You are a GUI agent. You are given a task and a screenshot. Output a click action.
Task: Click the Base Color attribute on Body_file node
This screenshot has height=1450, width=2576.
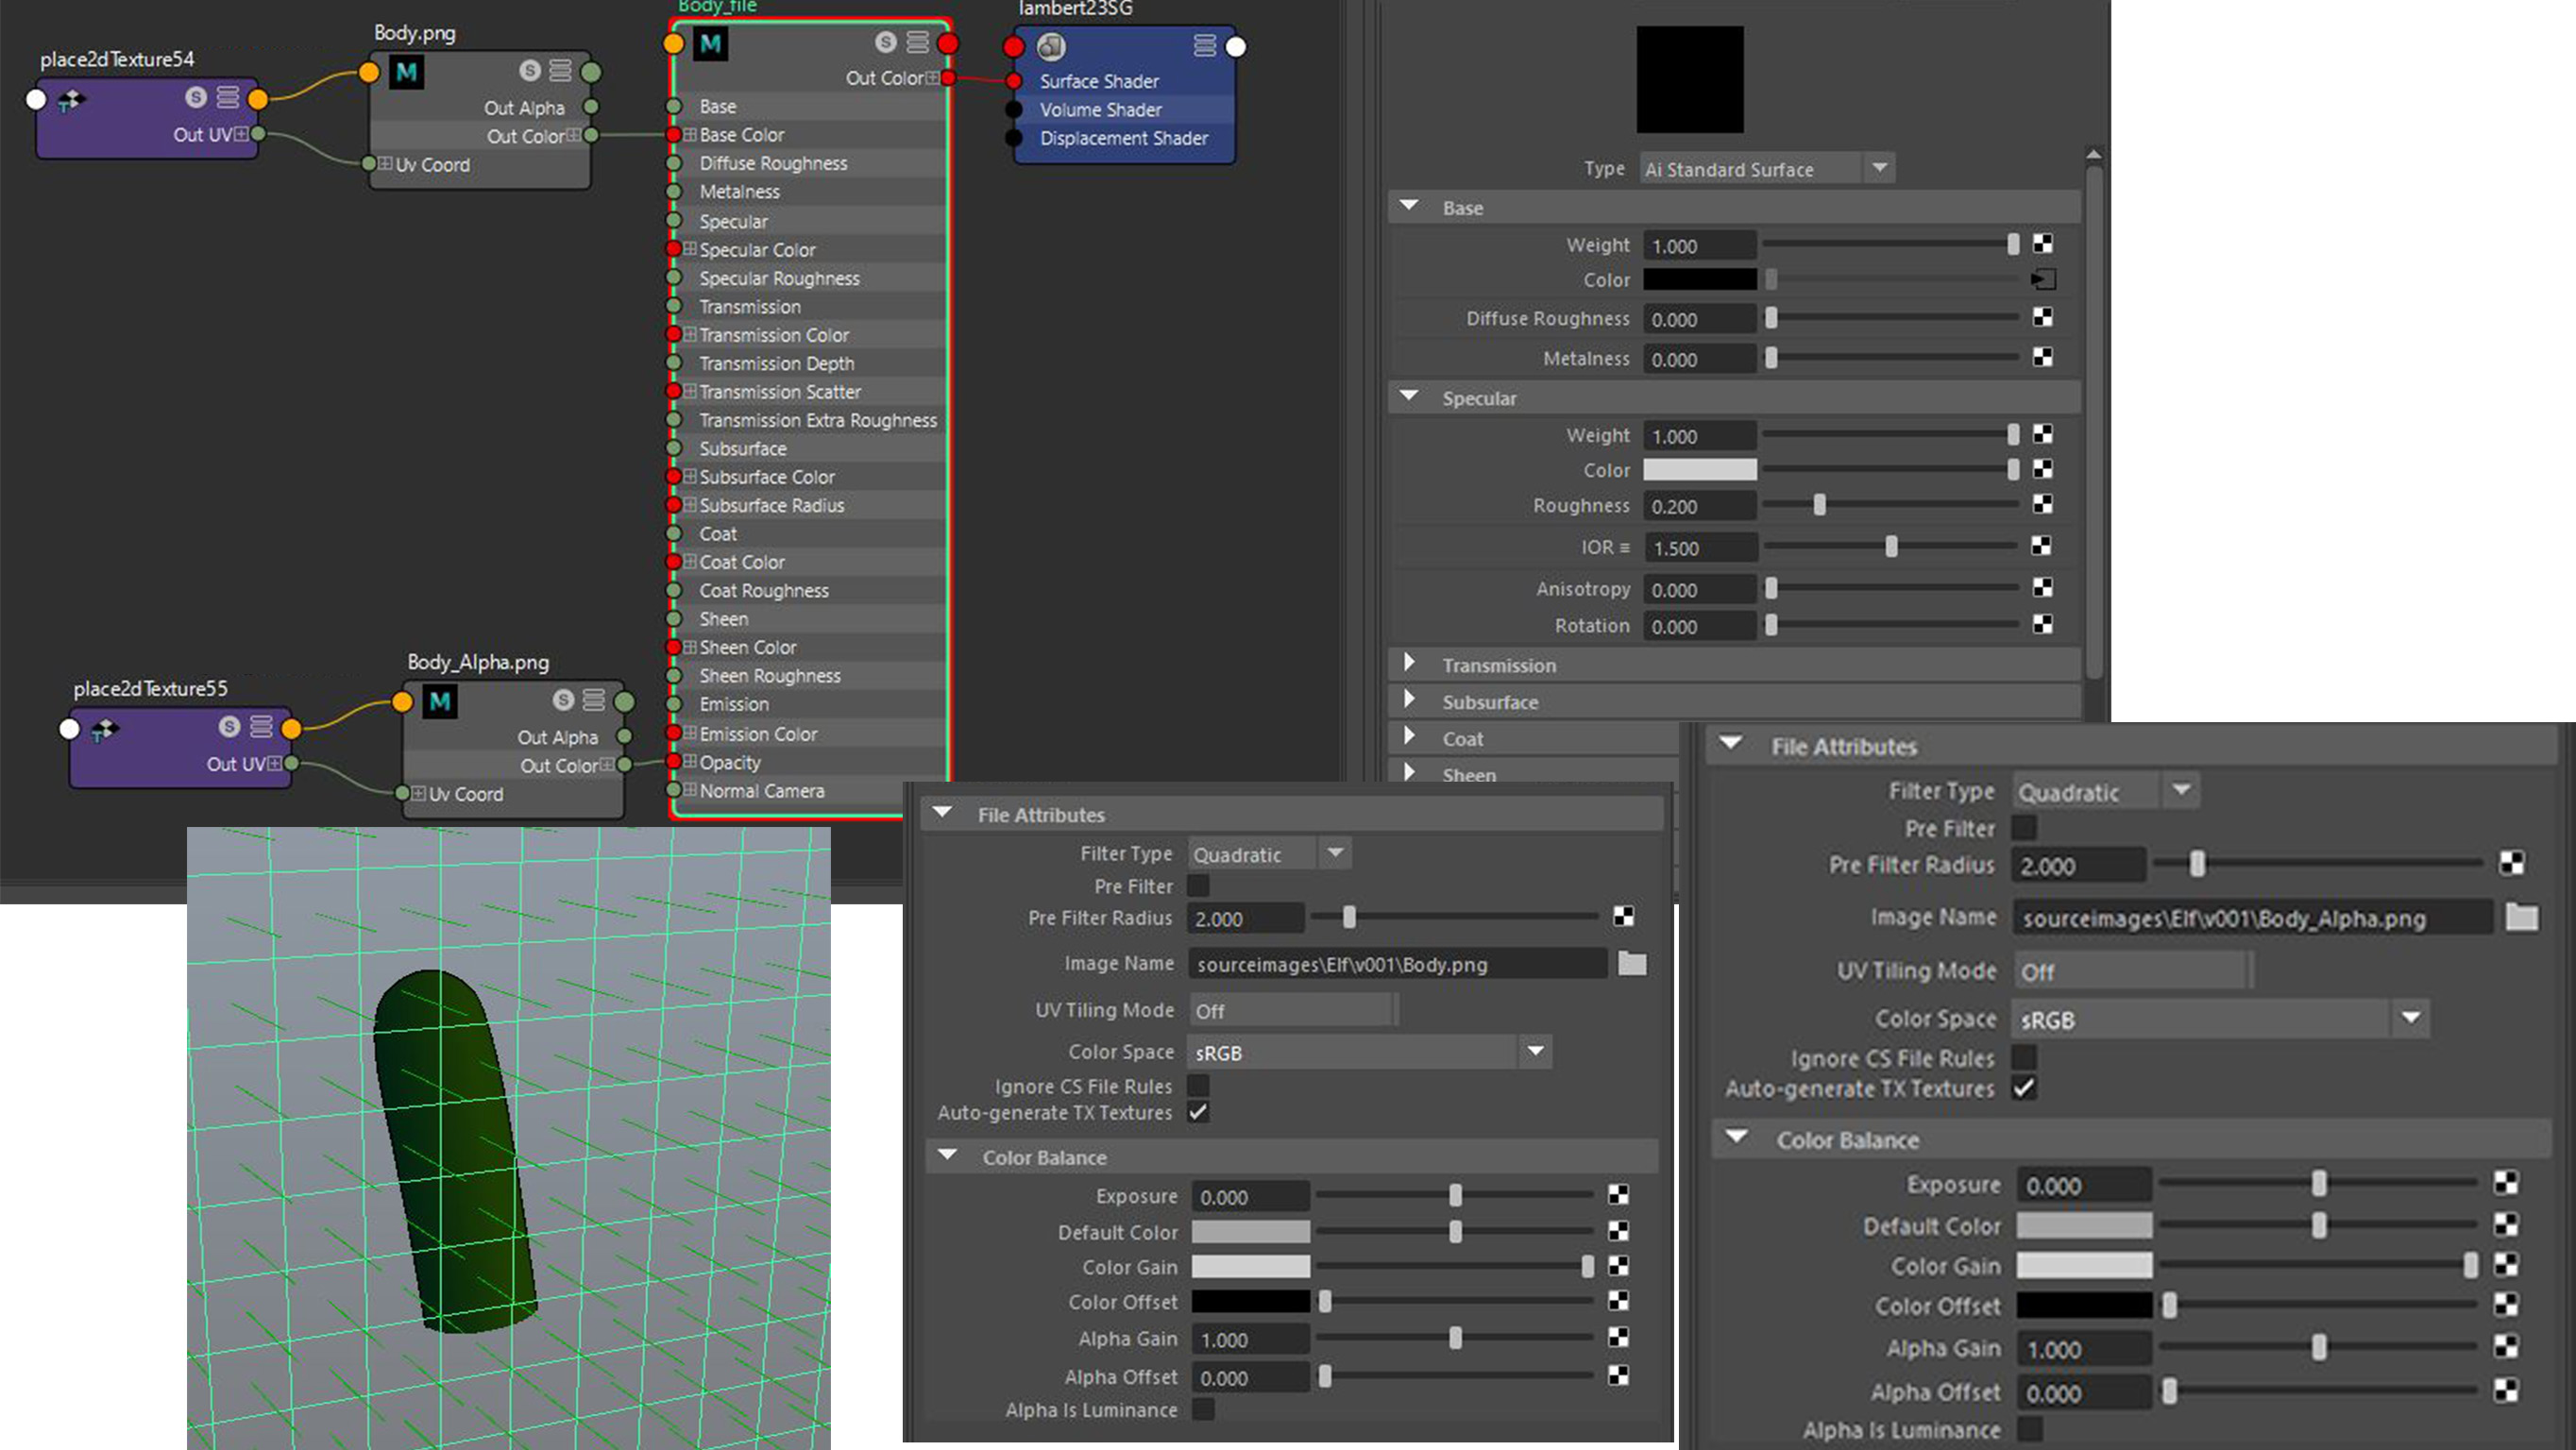741,134
